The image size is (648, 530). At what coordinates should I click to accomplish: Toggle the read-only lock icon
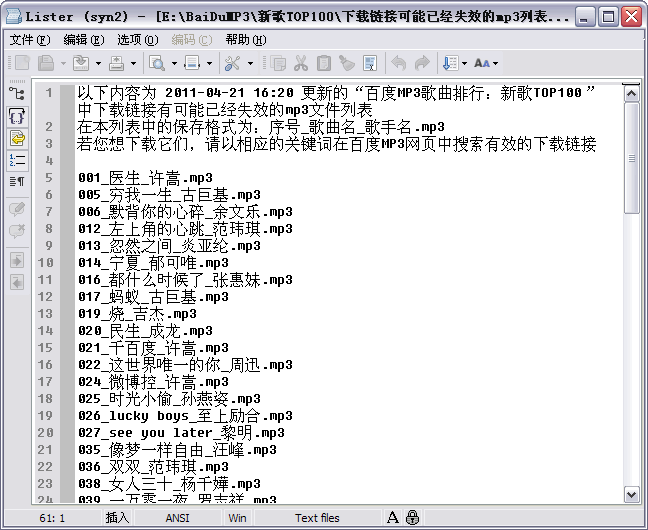click(412, 517)
